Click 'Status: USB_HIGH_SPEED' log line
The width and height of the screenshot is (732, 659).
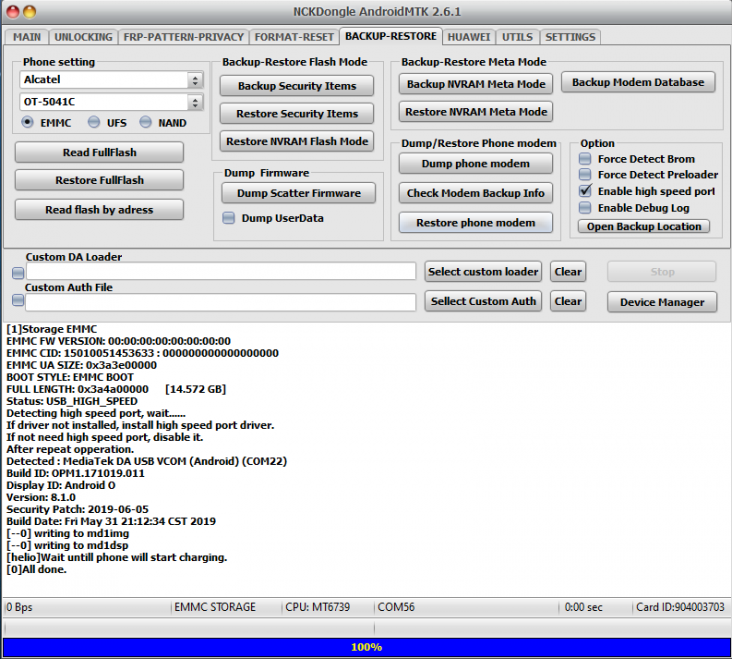click(72, 401)
